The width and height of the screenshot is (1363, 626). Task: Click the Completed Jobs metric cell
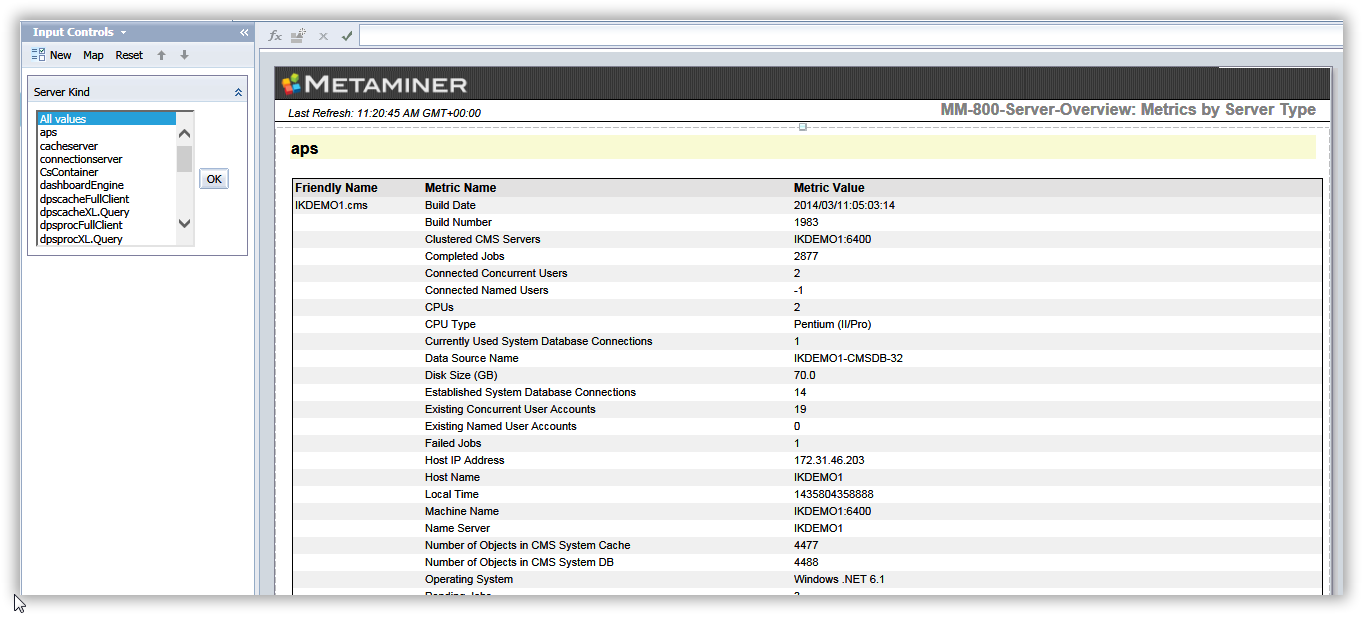467,256
